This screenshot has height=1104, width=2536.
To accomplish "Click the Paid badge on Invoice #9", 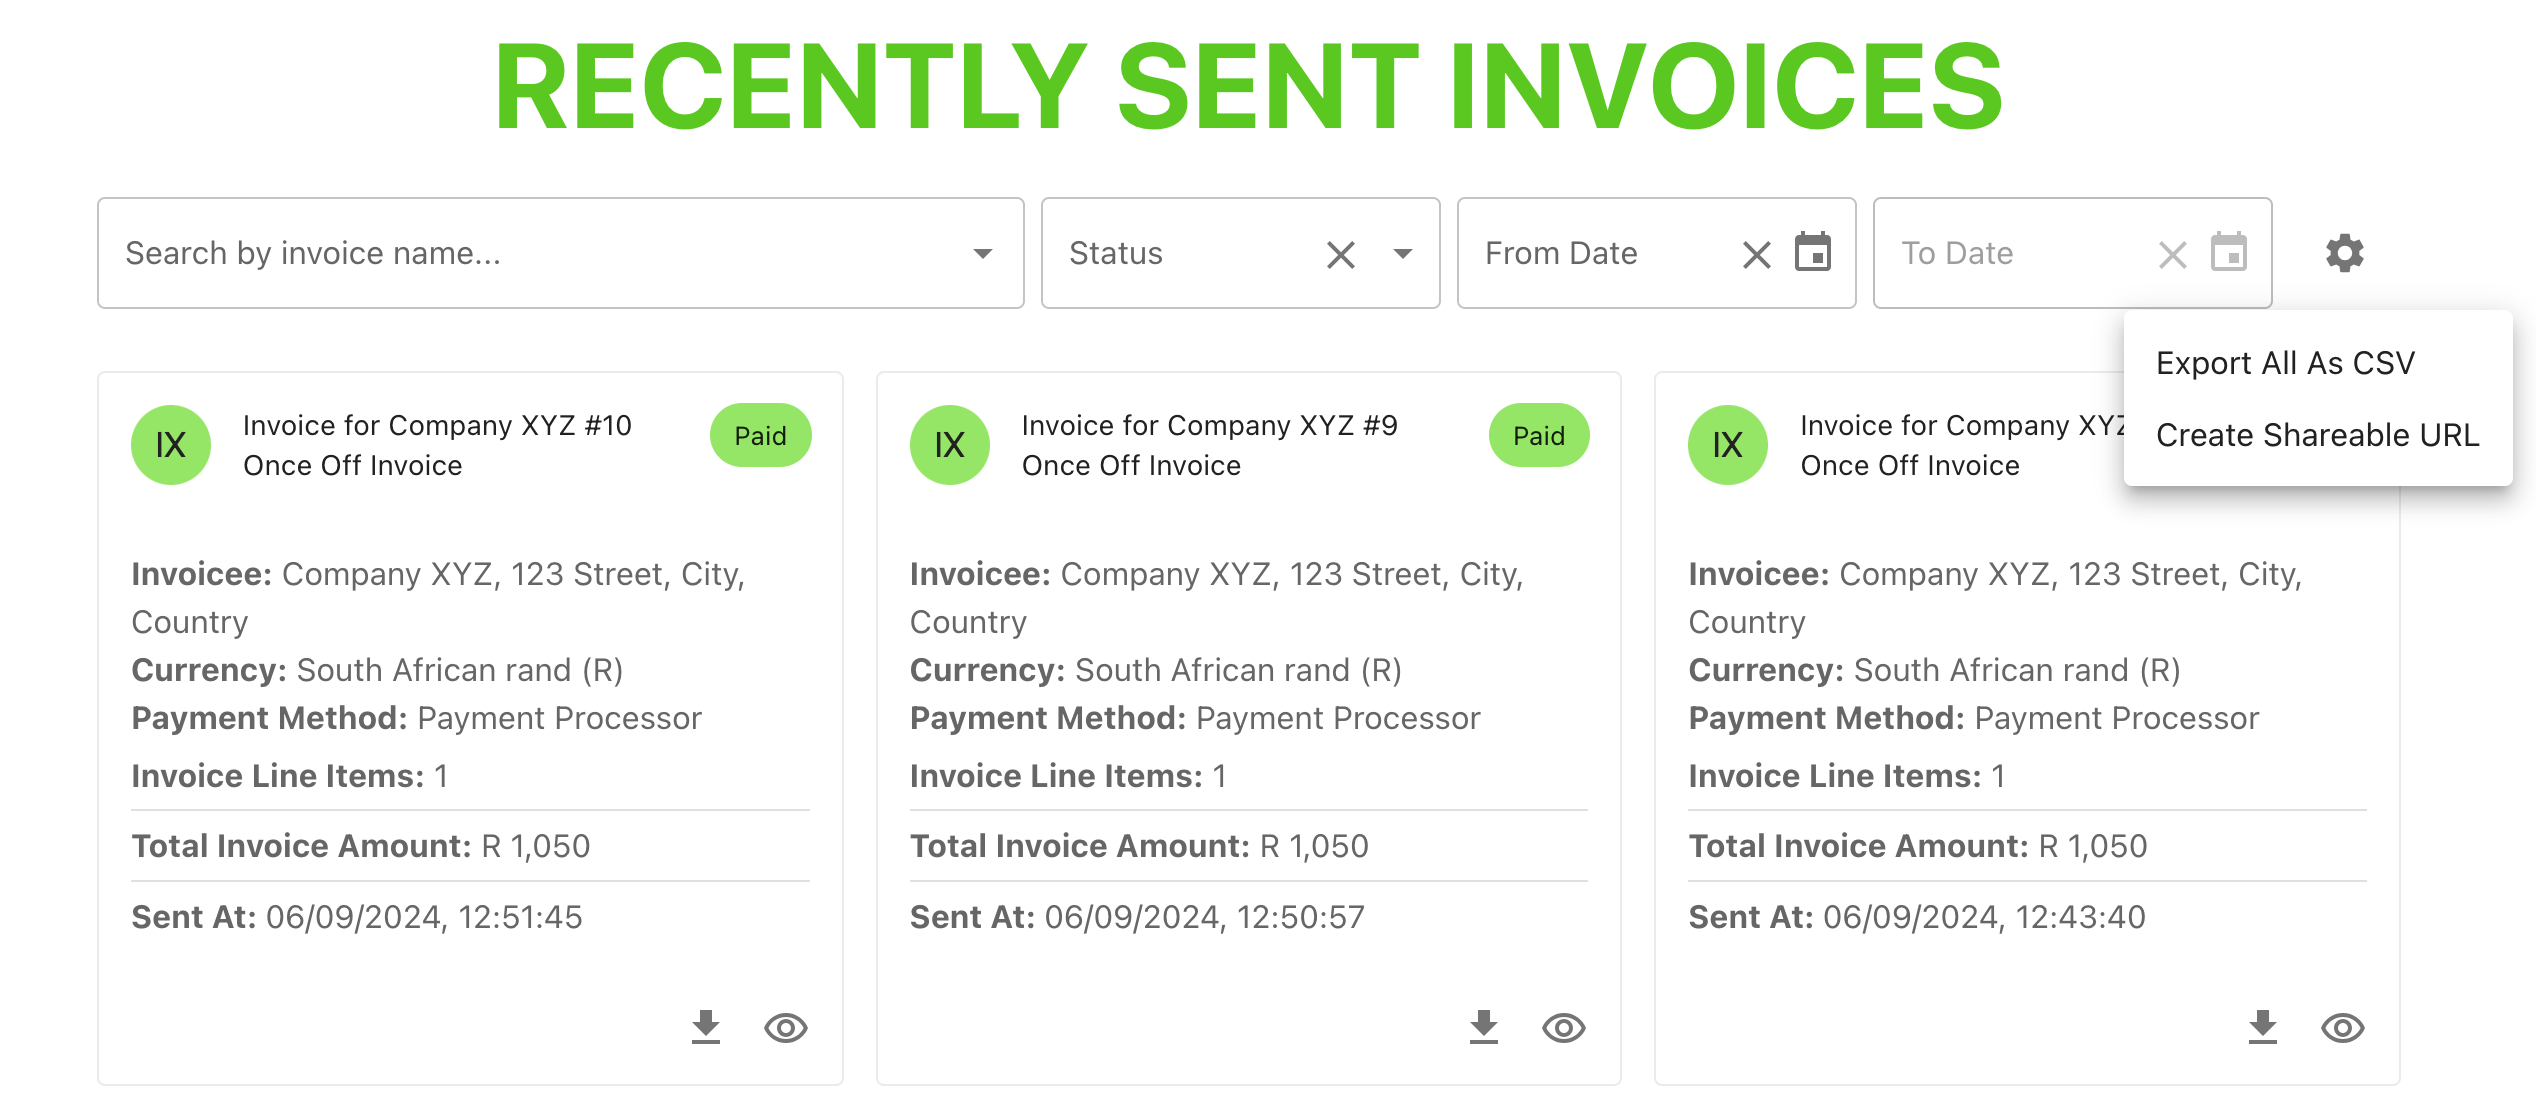I will (x=1538, y=435).
